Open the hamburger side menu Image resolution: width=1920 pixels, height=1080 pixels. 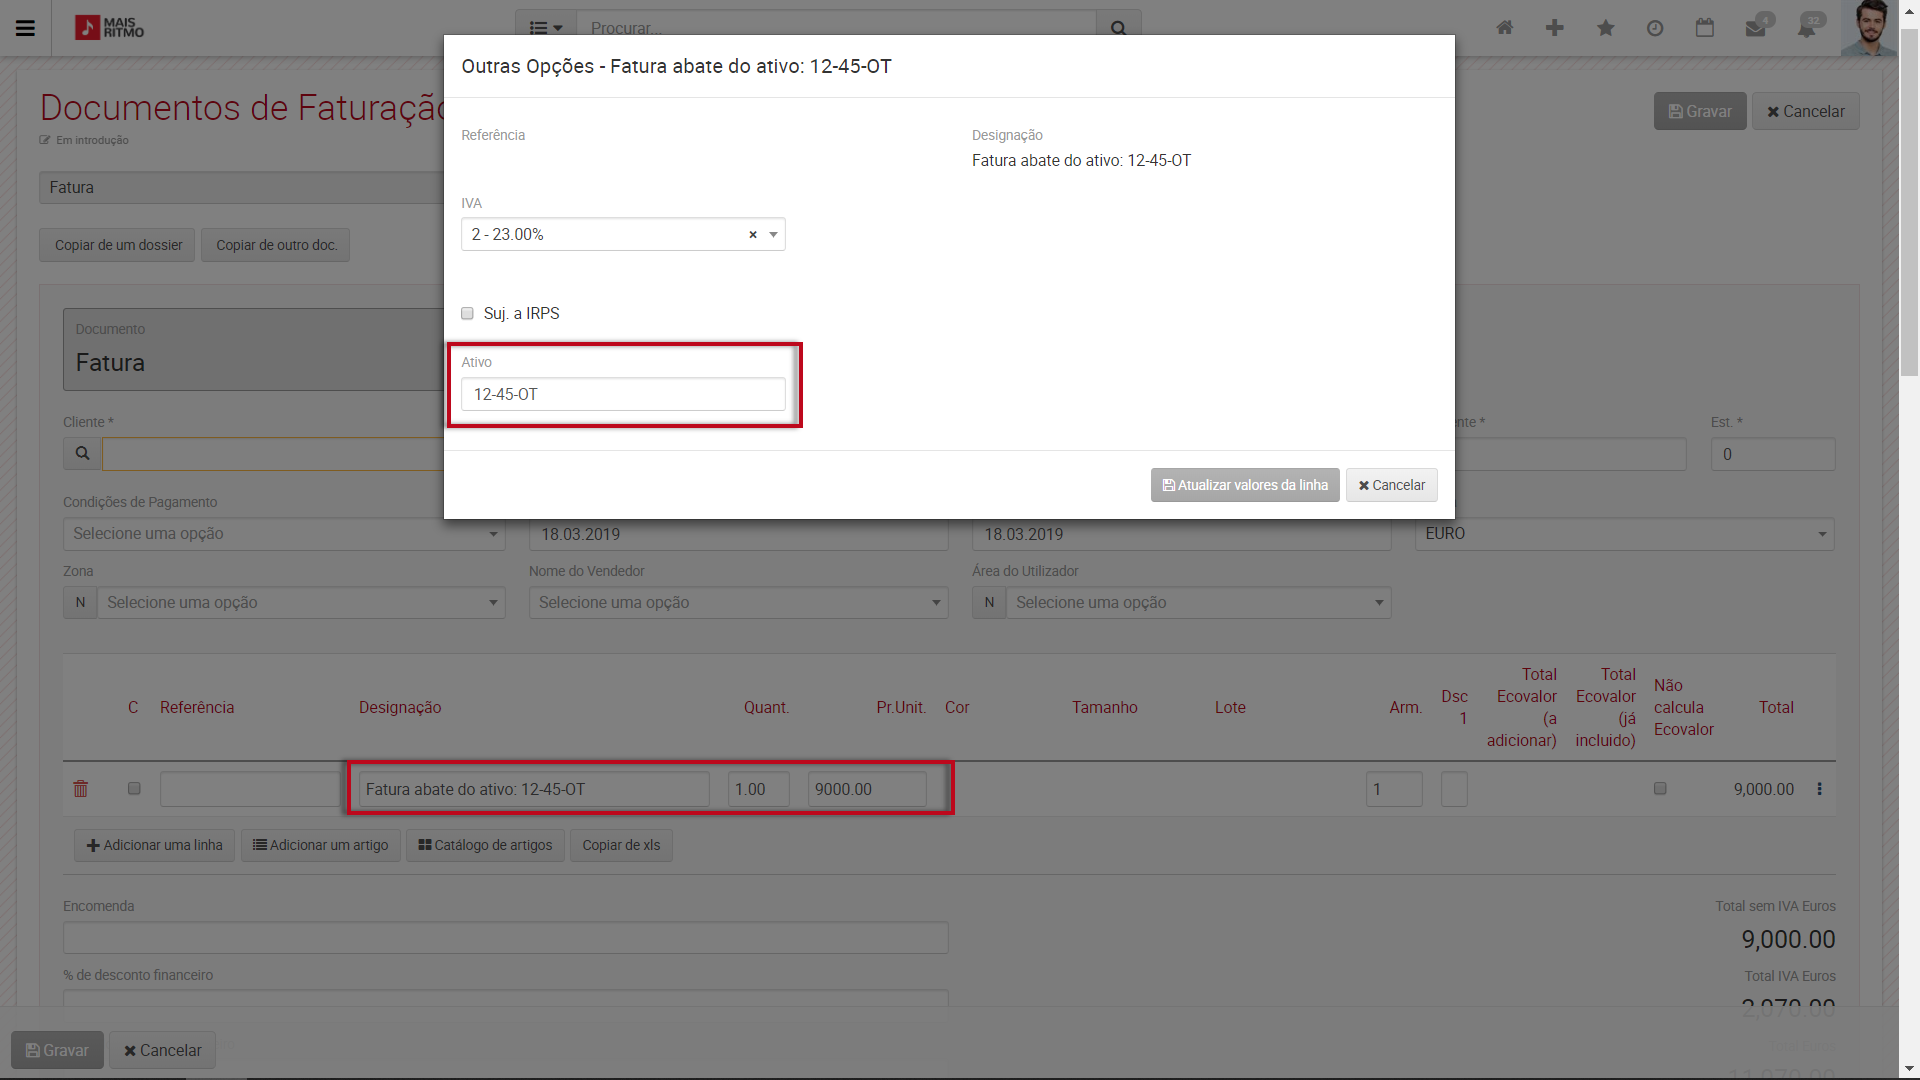[x=26, y=28]
